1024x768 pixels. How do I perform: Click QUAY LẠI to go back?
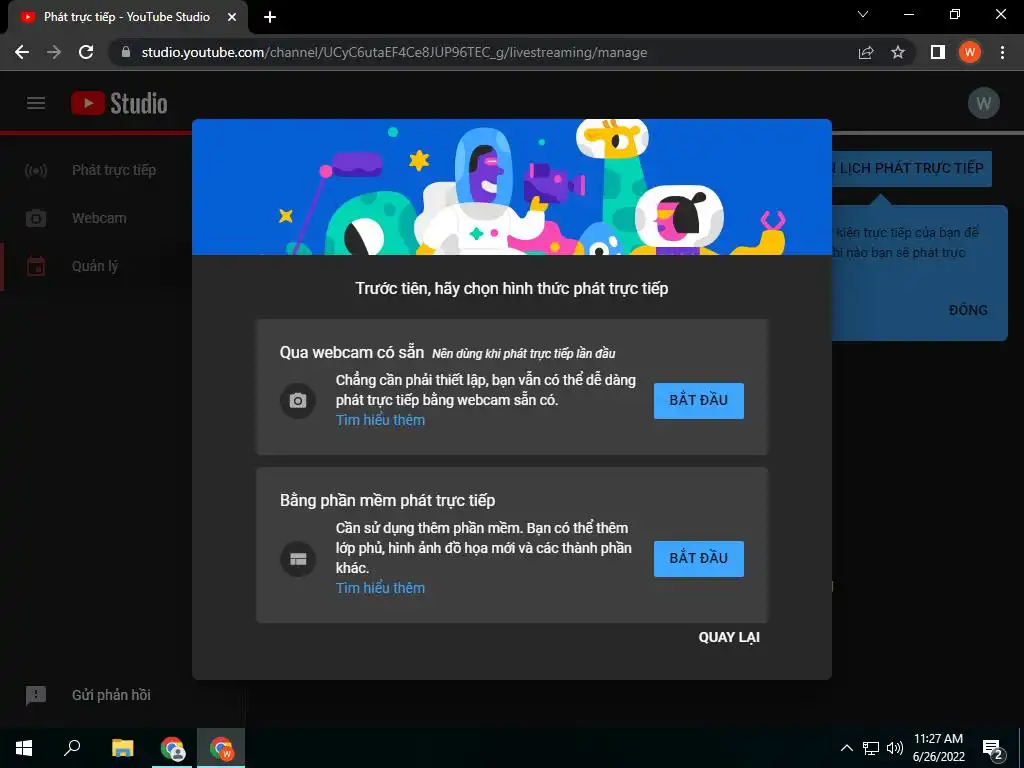(729, 637)
